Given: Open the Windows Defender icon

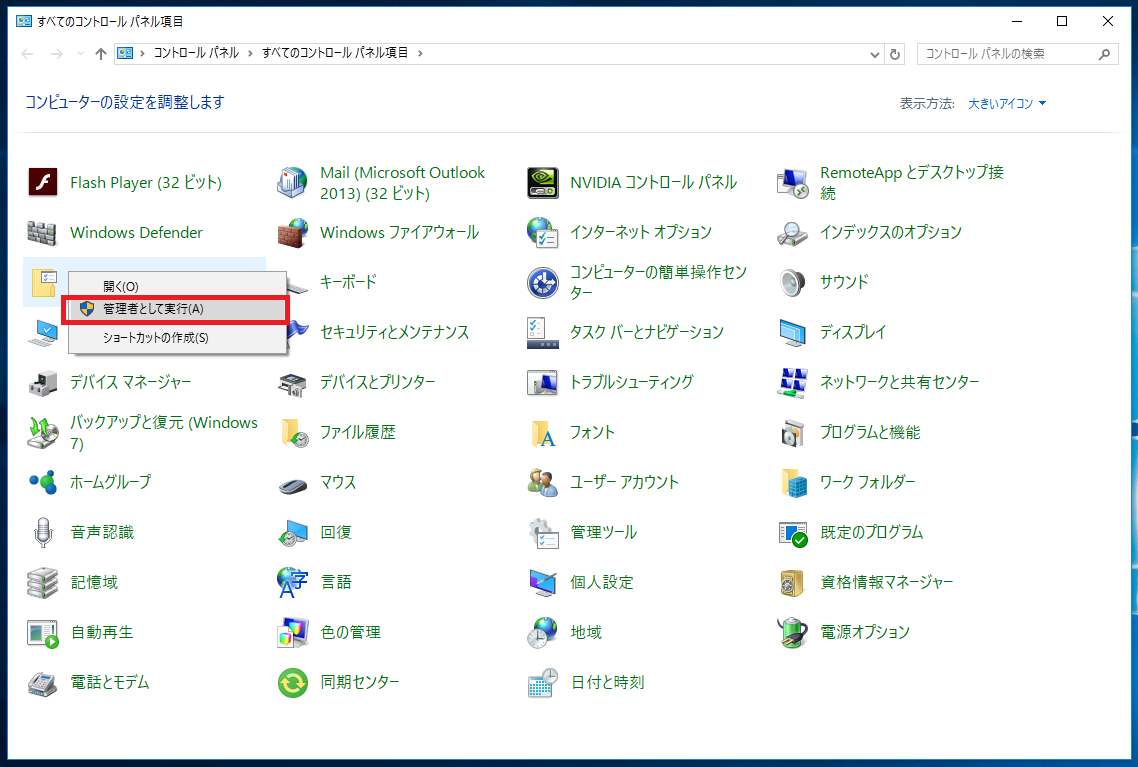Looking at the screenshot, I should click(43, 232).
